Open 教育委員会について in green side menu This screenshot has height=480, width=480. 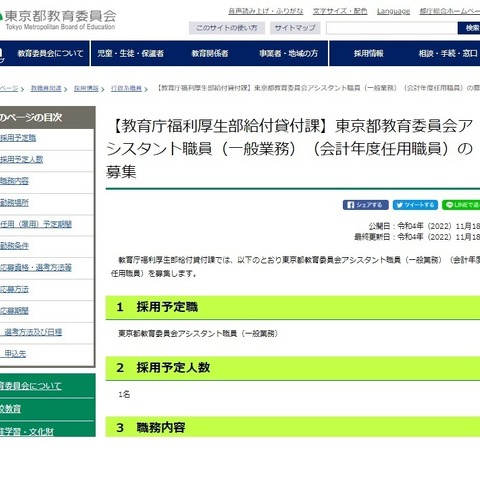pyautogui.click(x=31, y=386)
